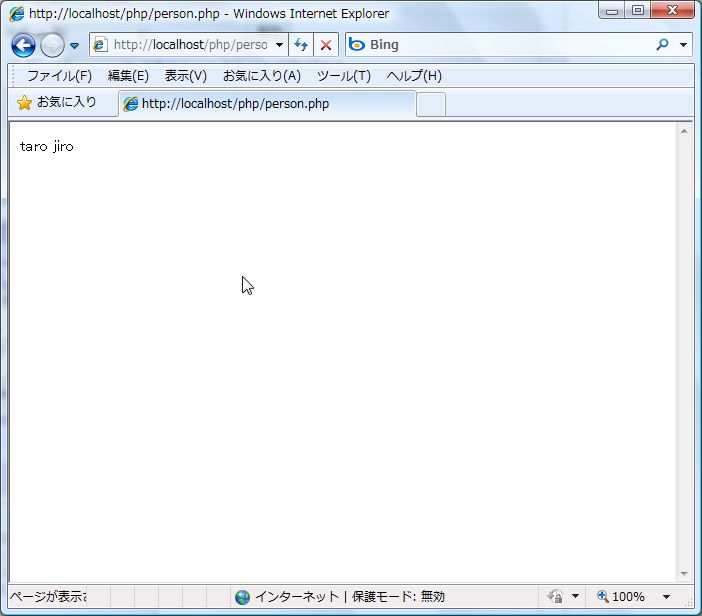Stop loading with the red X icon
Image resolution: width=702 pixels, height=616 pixels.
click(326, 45)
